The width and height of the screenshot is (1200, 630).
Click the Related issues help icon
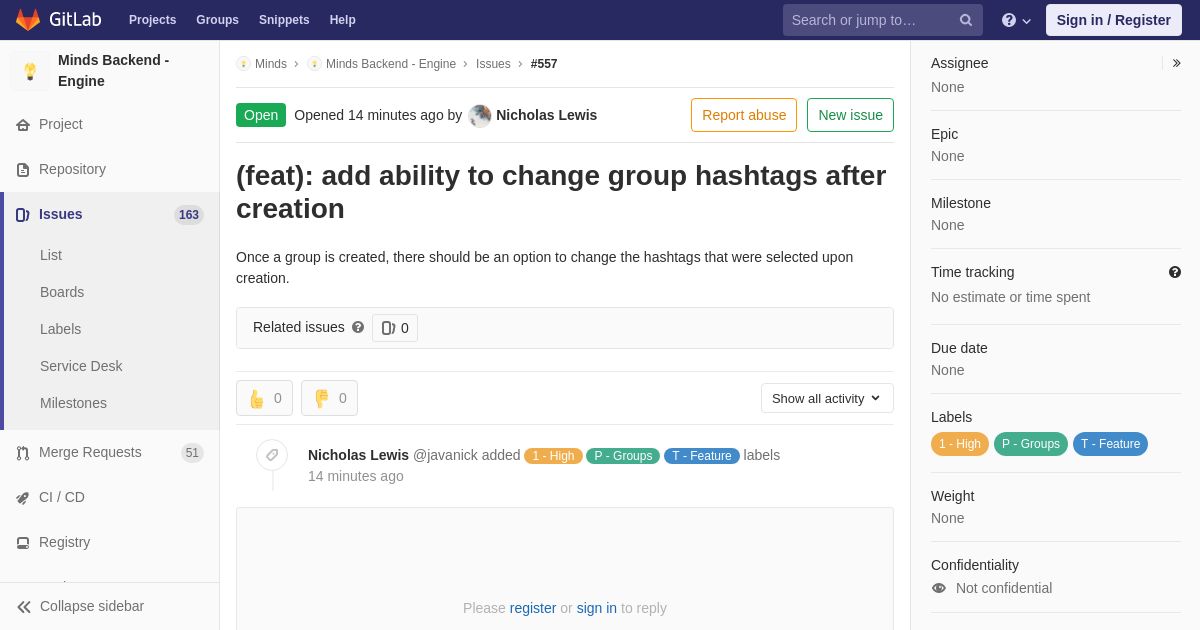[358, 327]
